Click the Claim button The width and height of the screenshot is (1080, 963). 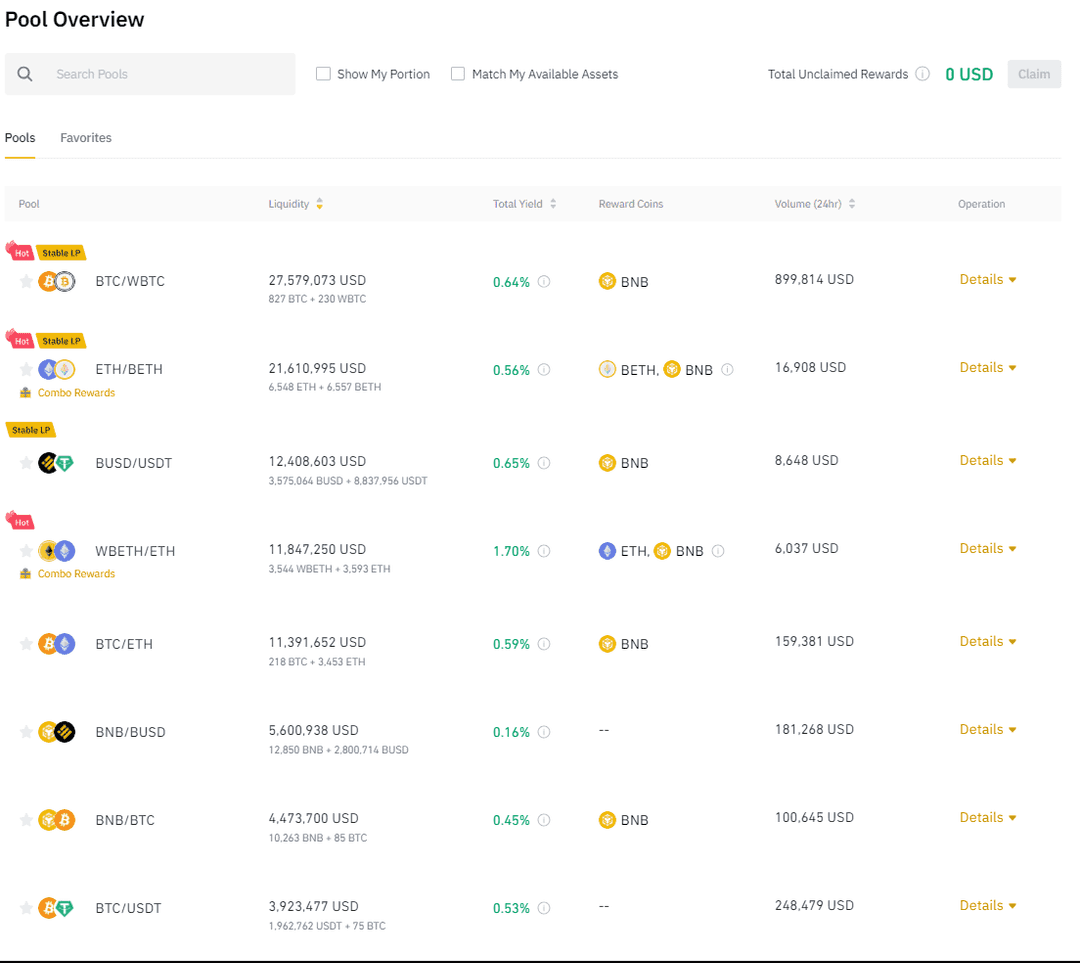point(1034,73)
